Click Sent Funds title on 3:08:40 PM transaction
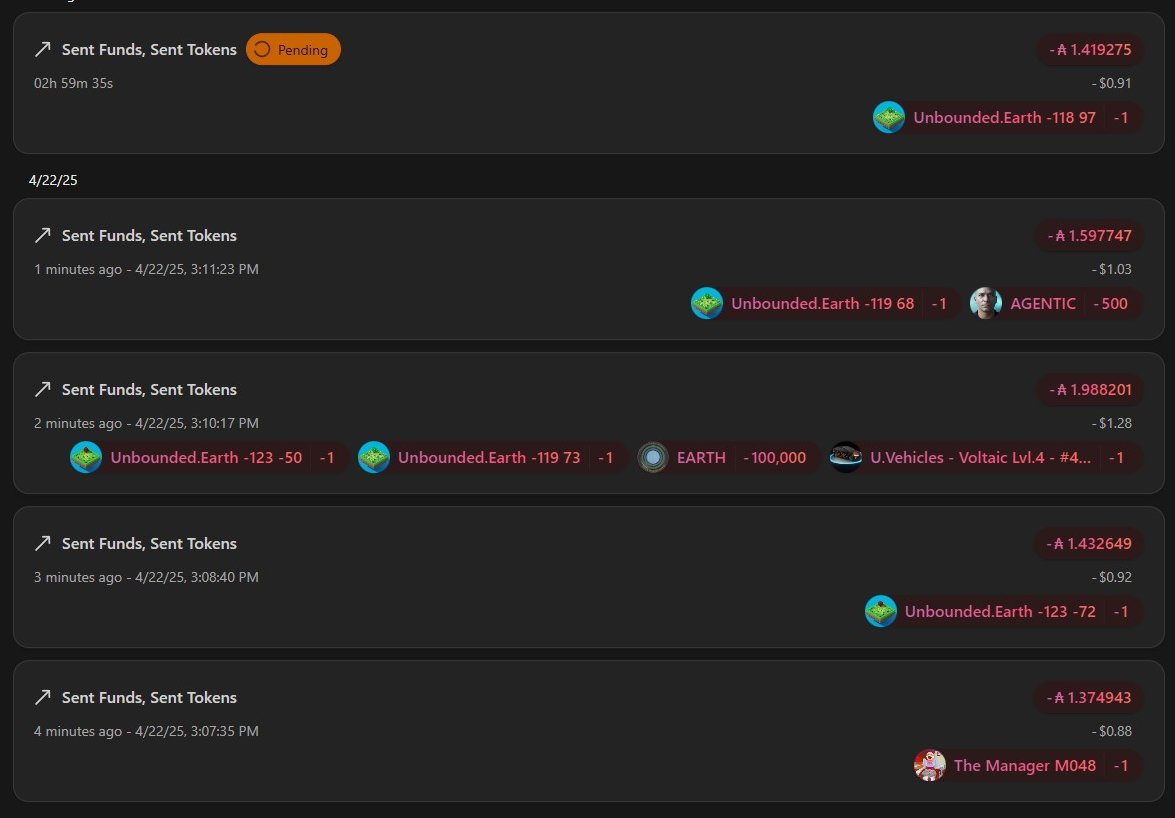The image size is (1175, 818). click(149, 543)
